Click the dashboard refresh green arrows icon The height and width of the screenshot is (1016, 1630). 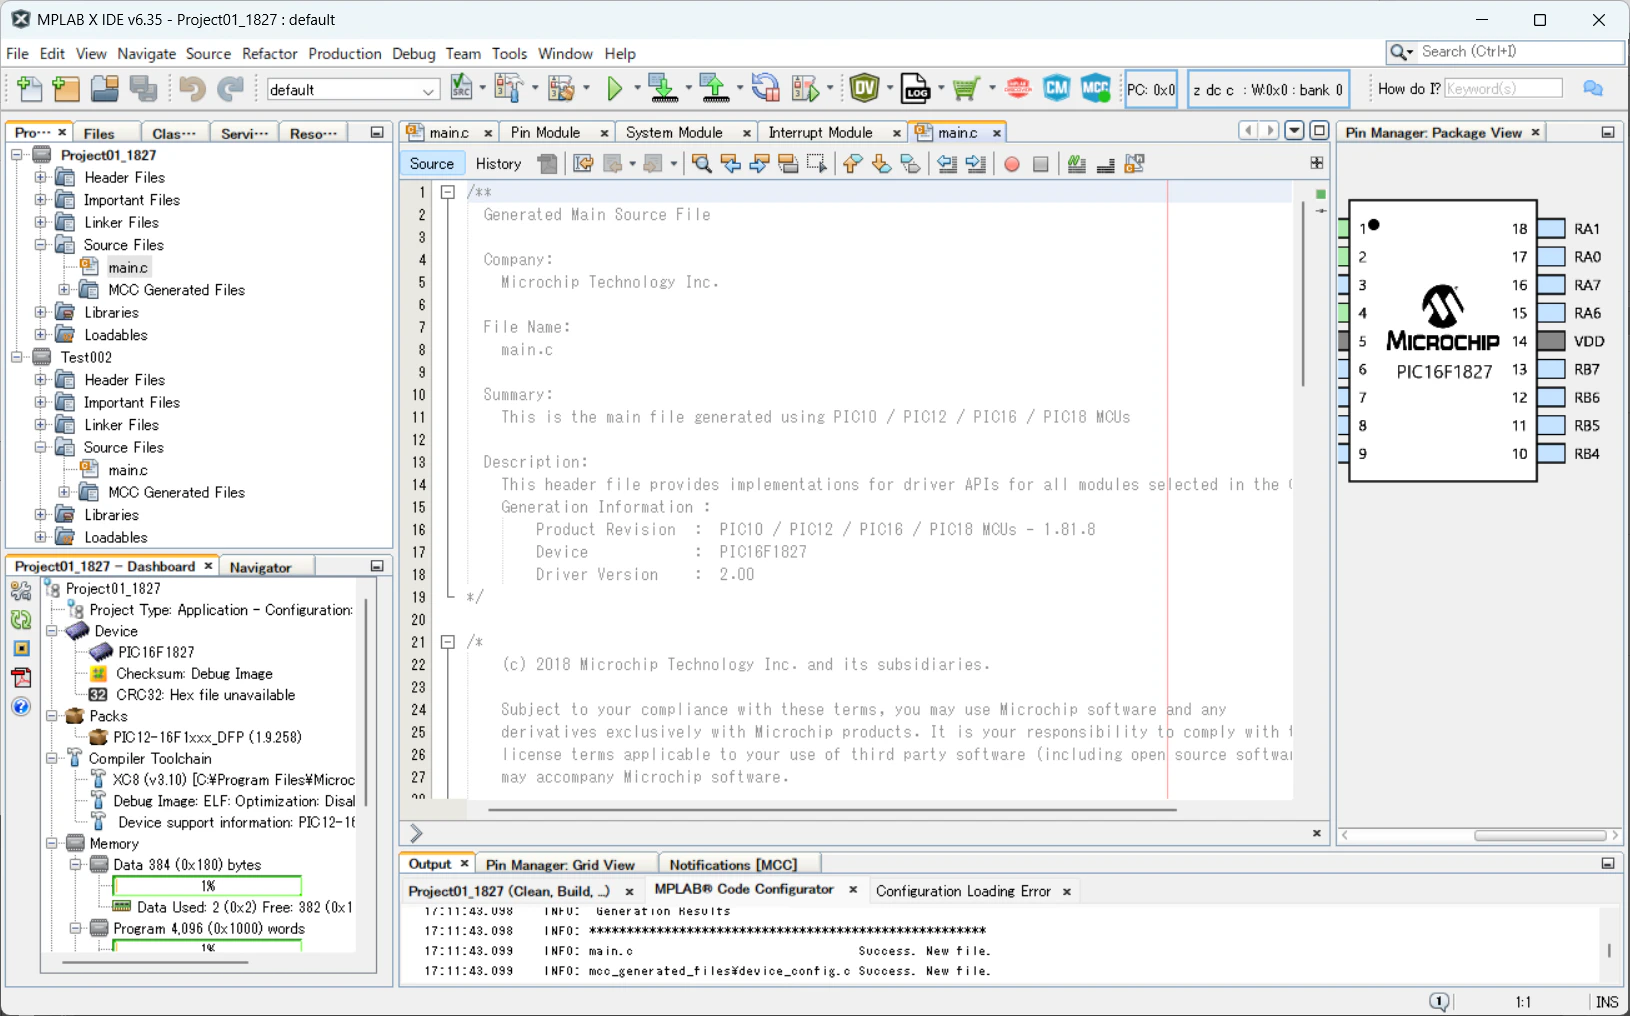pyautogui.click(x=21, y=620)
